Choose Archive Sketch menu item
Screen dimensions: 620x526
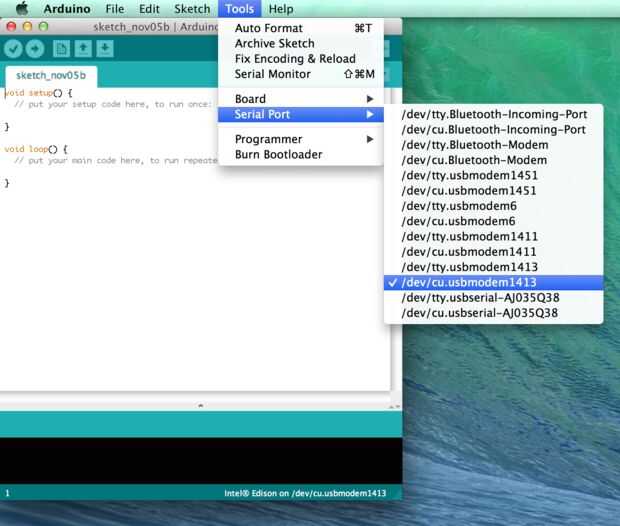(301, 43)
